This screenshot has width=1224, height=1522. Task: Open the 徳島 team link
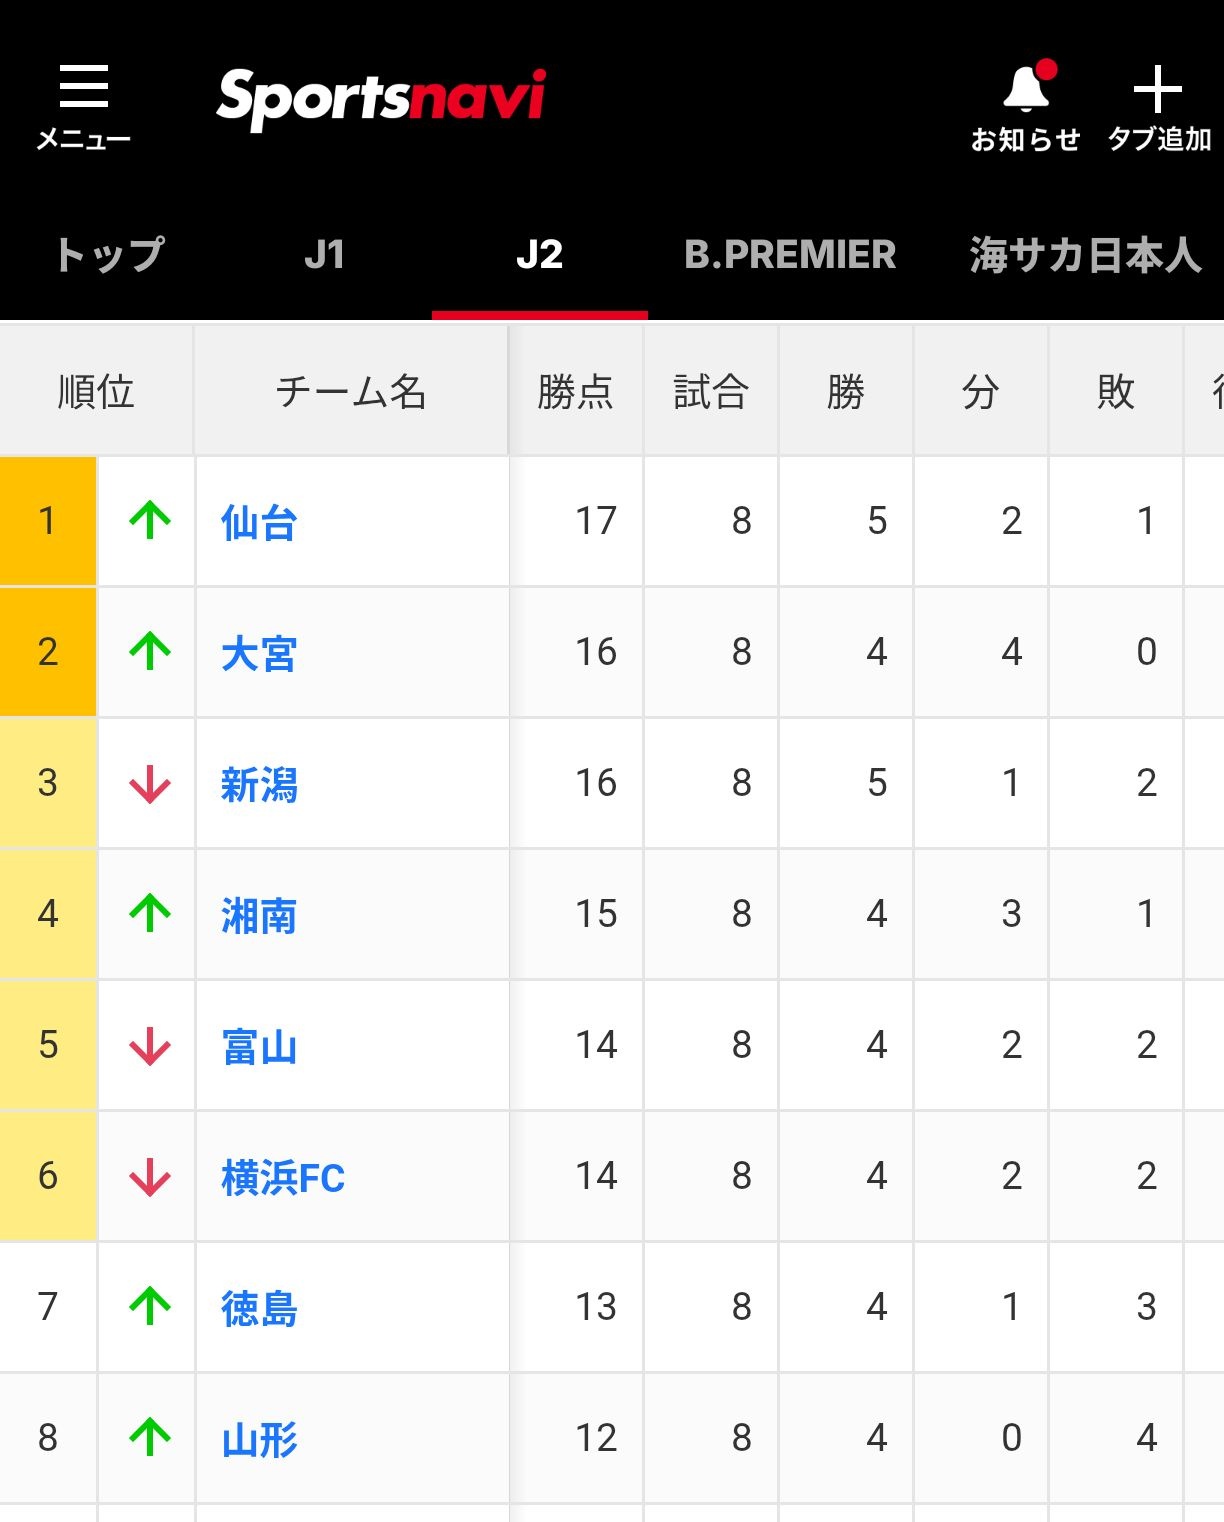259,1309
